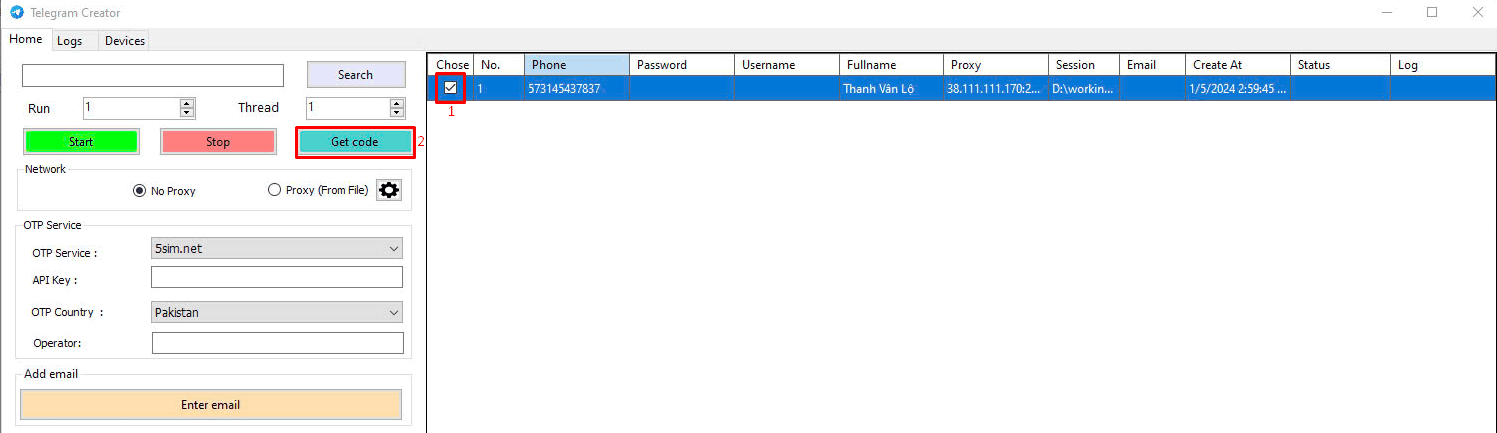Focus the API Key input field
Image resolution: width=1497 pixels, height=433 pixels.
(x=277, y=277)
